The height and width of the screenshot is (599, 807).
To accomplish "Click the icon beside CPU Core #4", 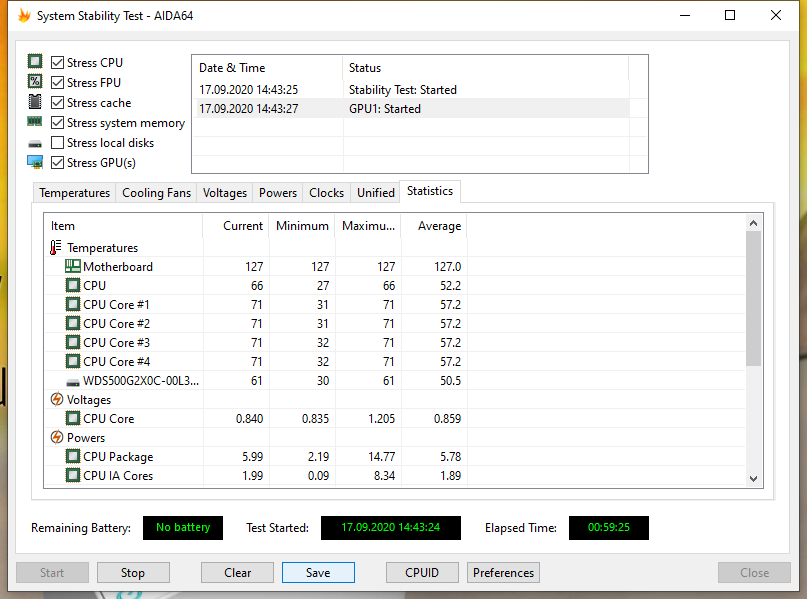I will tap(73, 361).
